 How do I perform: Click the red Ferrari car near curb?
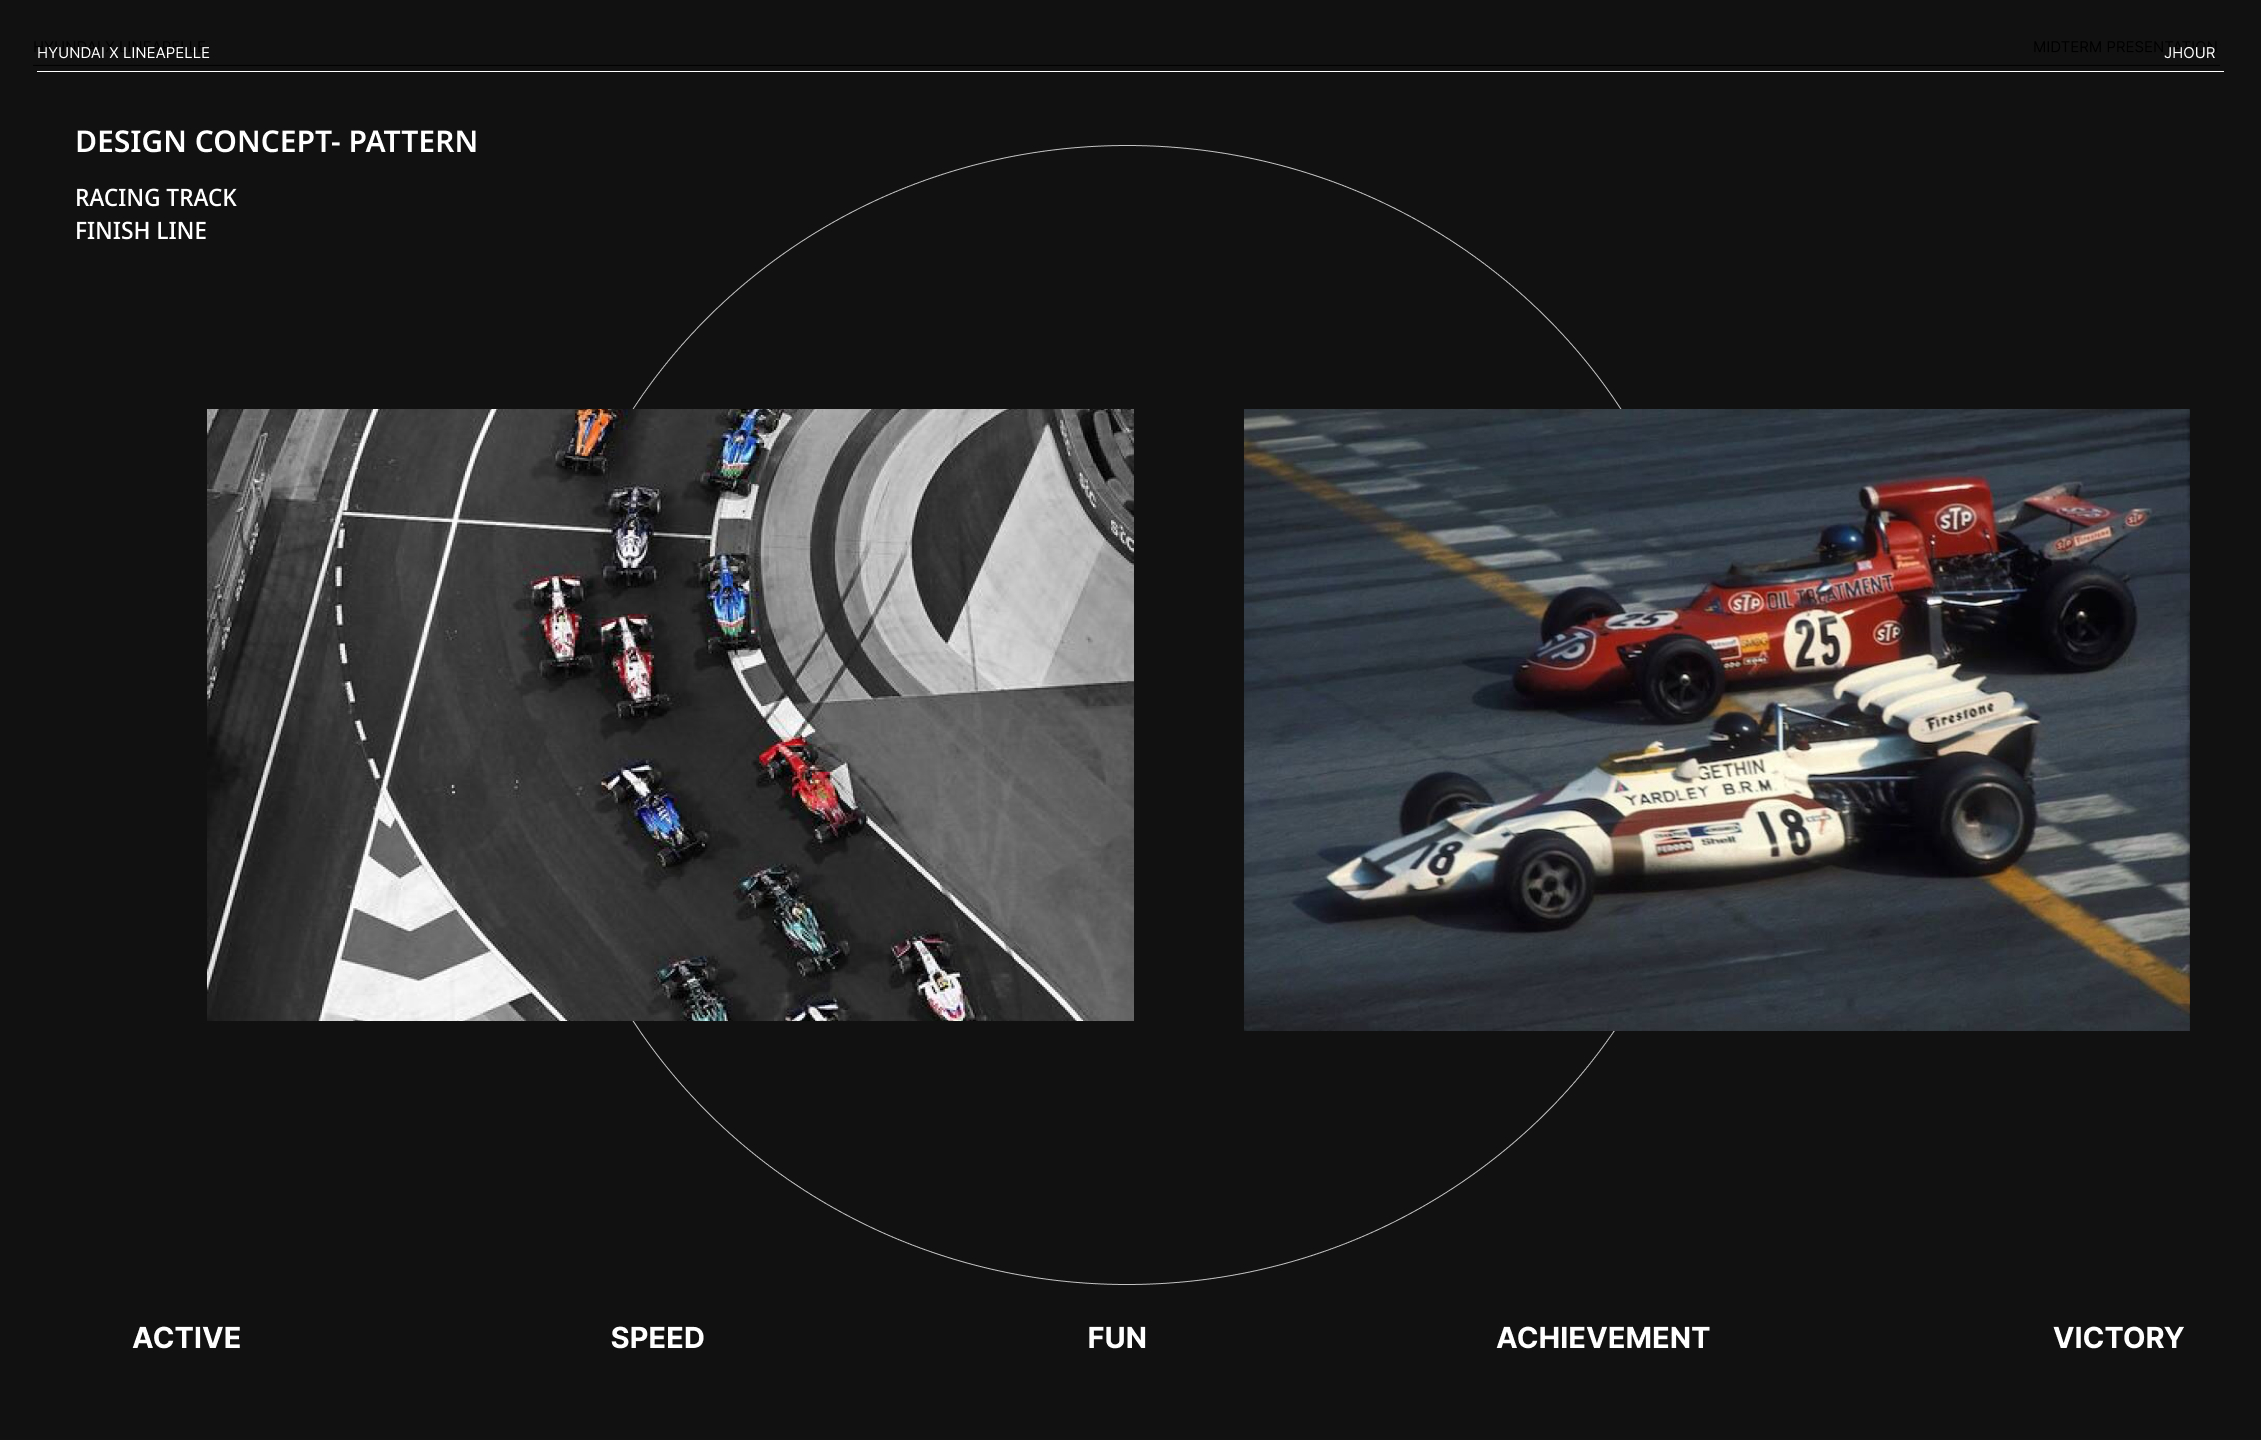pos(812,787)
